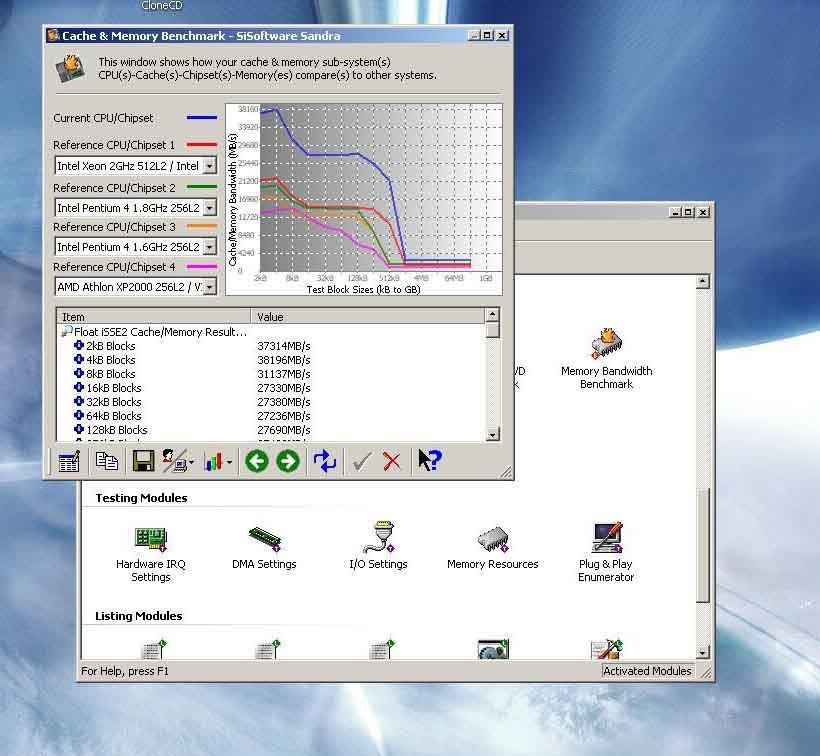Image resolution: width=820 pixels, height=756 pixels.
Task: Click the Listing Modules section heading
Action: point(139,616)
